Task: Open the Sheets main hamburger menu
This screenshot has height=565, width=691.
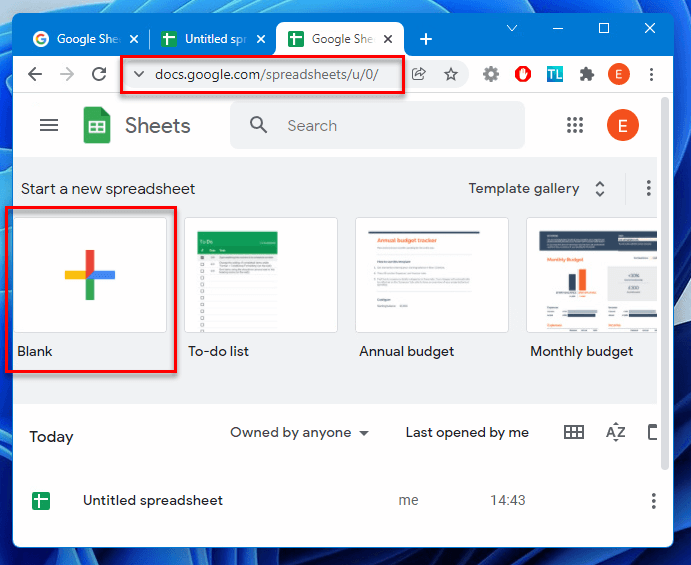Action: (x=48, y=126)
